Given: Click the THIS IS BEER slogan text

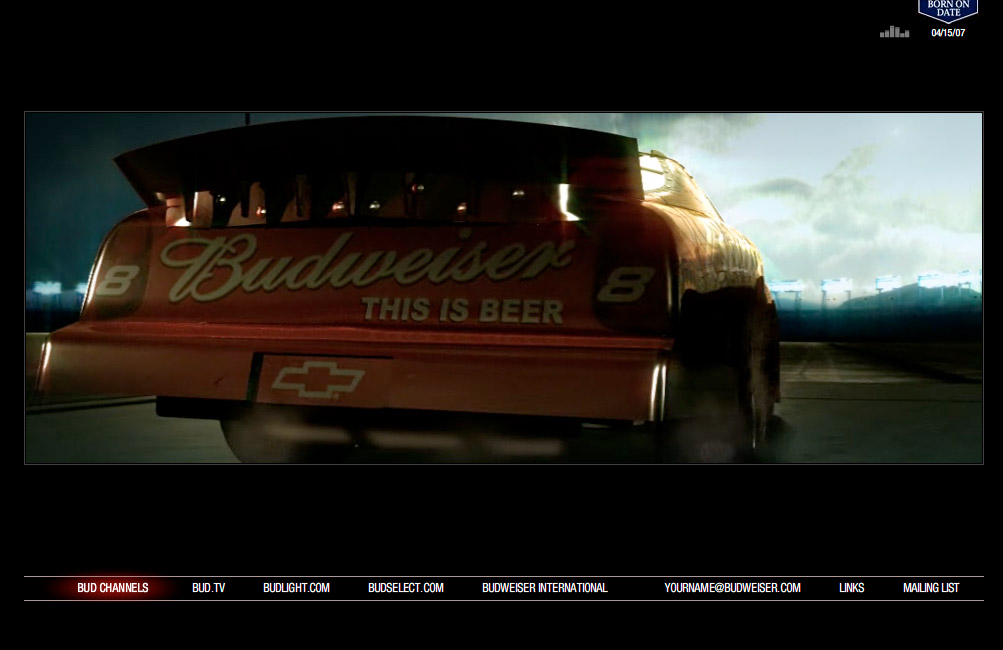Looking at the screenshot, I should pyautogui.click(x=462, y=310).
